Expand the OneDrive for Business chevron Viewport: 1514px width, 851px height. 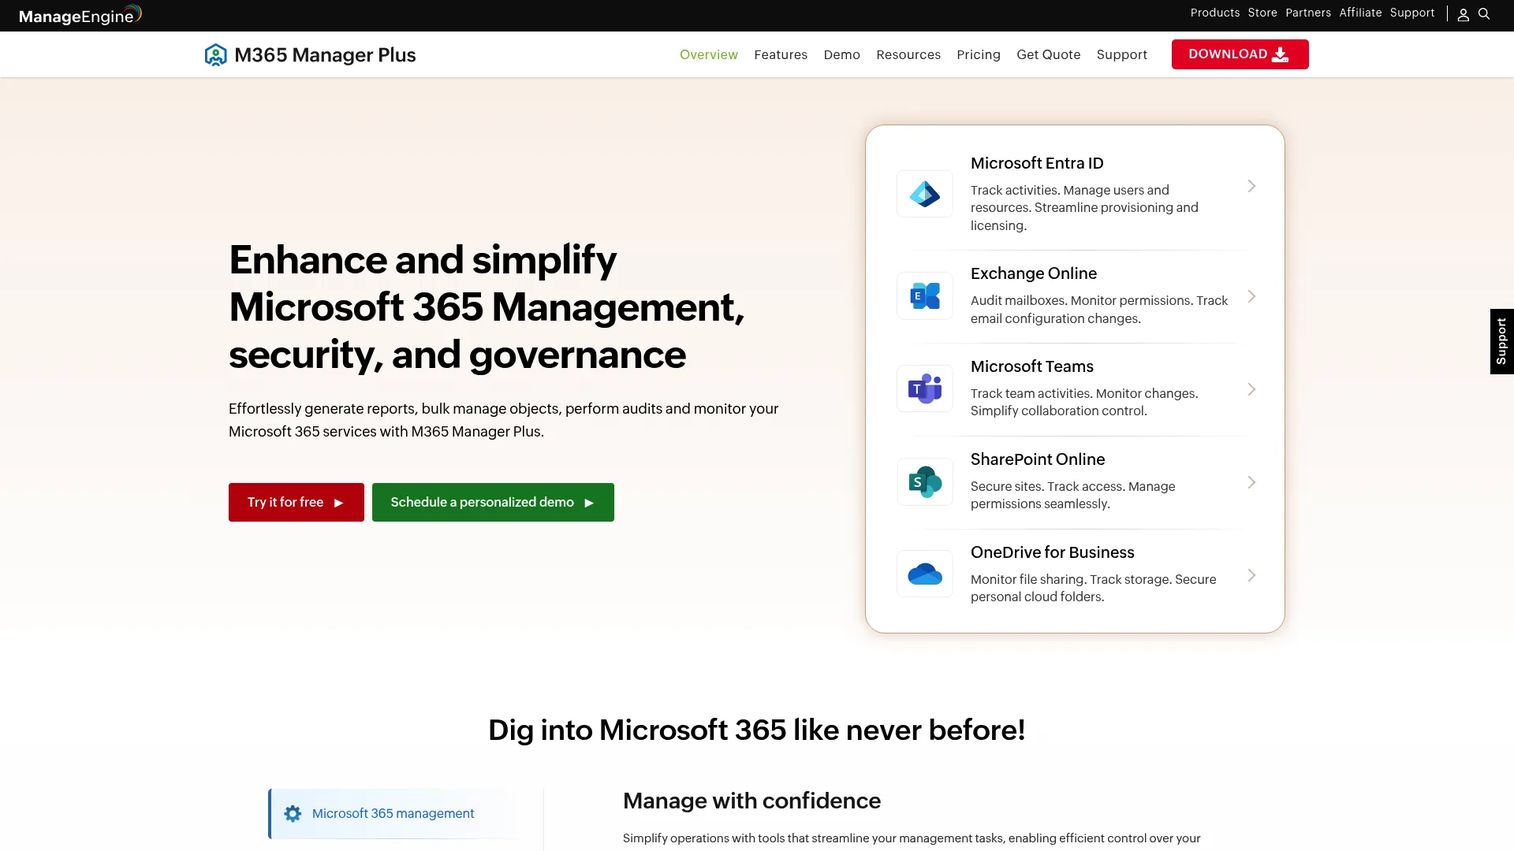pyautogui.click(x=1251, y=575)
